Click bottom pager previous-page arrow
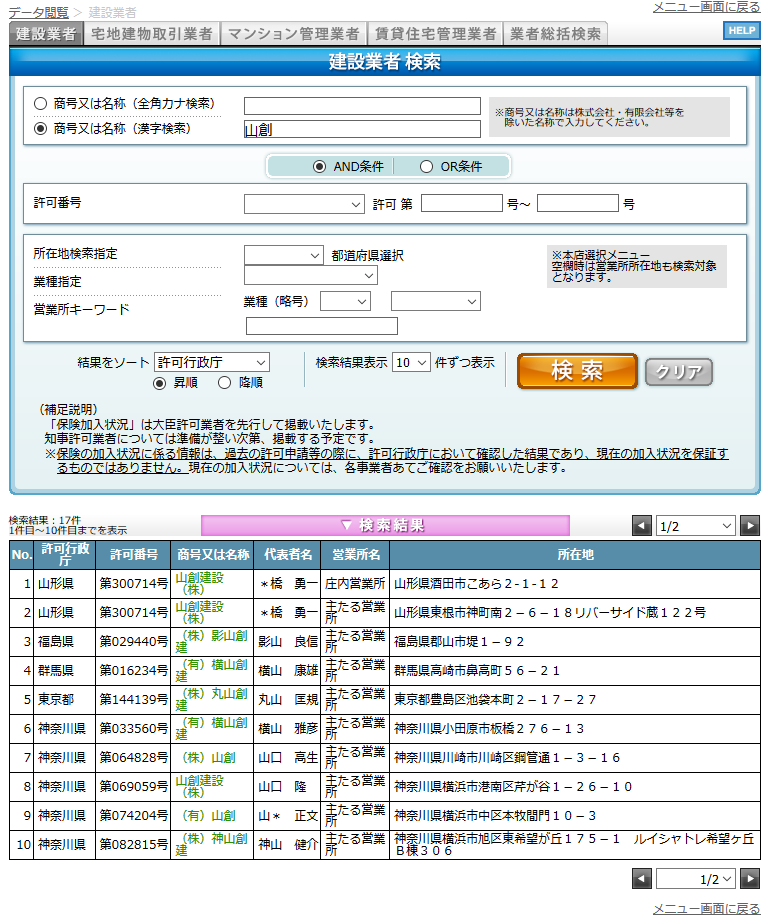Viewport: 780px width, 923px height. 642,879
